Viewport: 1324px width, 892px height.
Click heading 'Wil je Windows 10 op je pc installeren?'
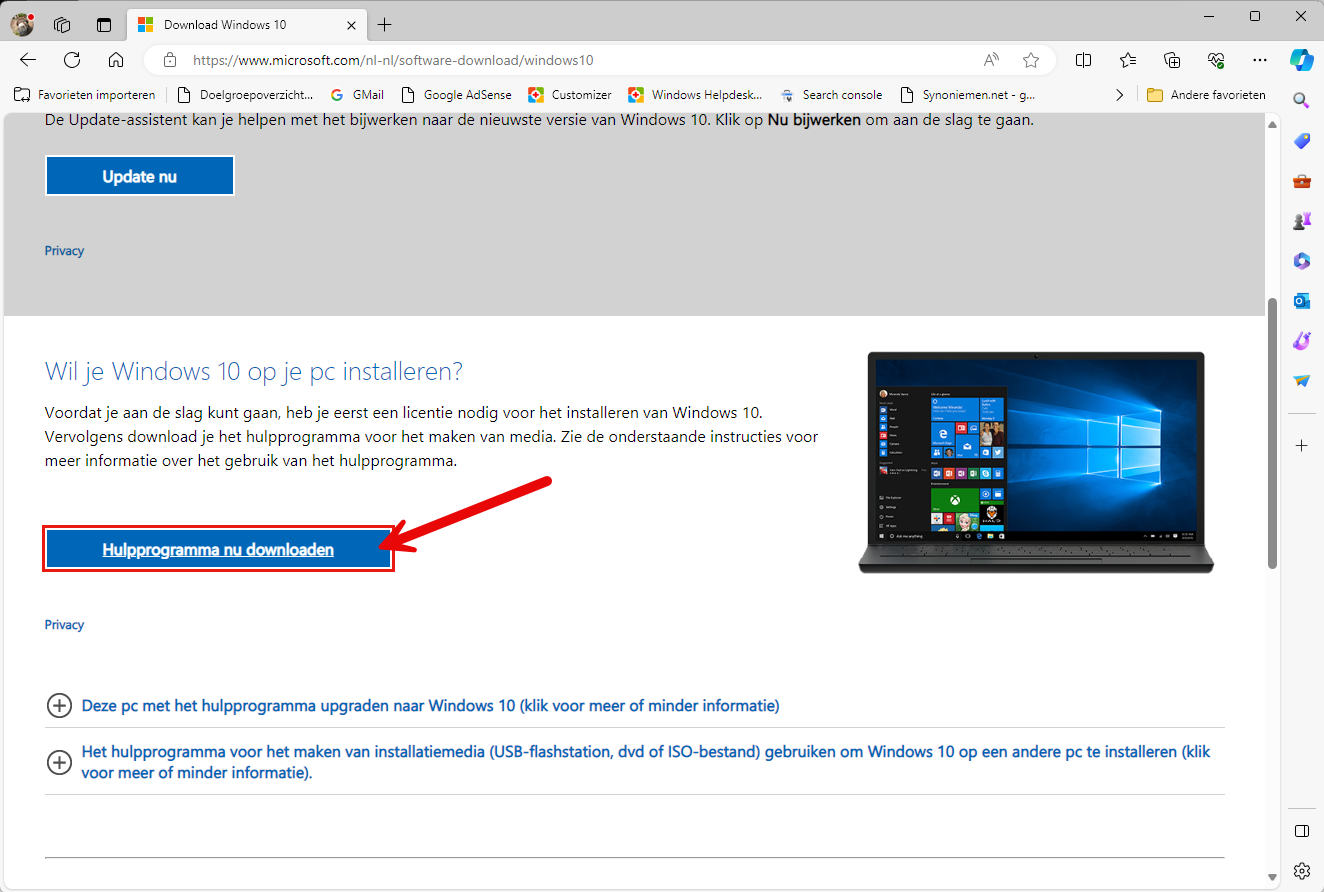point(254,372)
